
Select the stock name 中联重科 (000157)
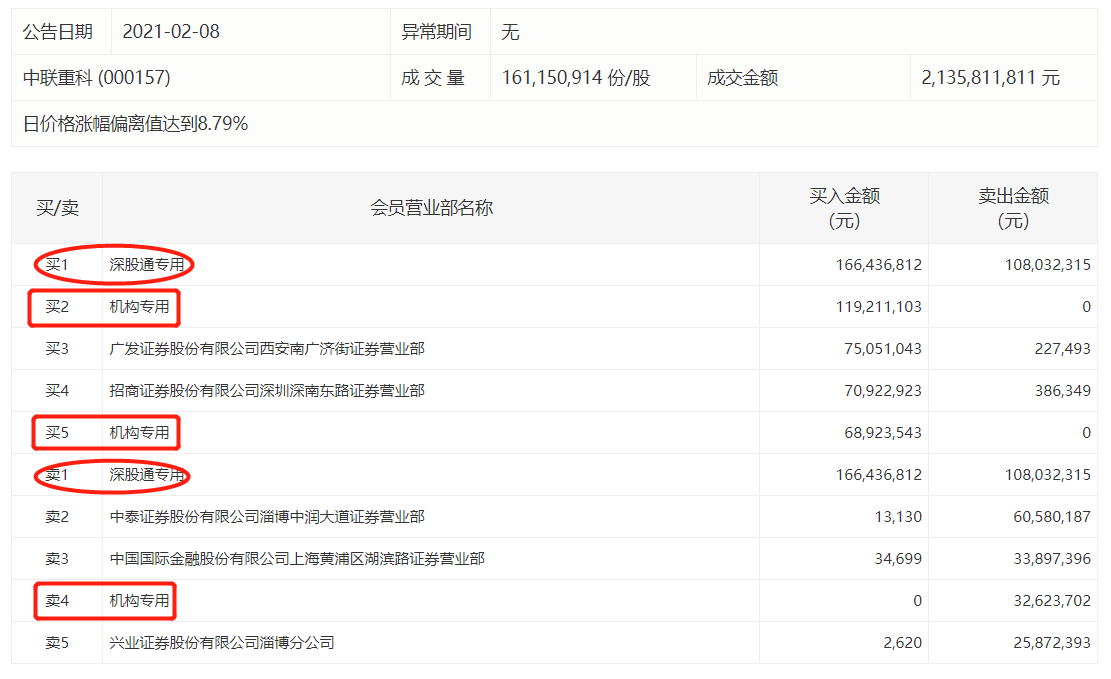97,78
